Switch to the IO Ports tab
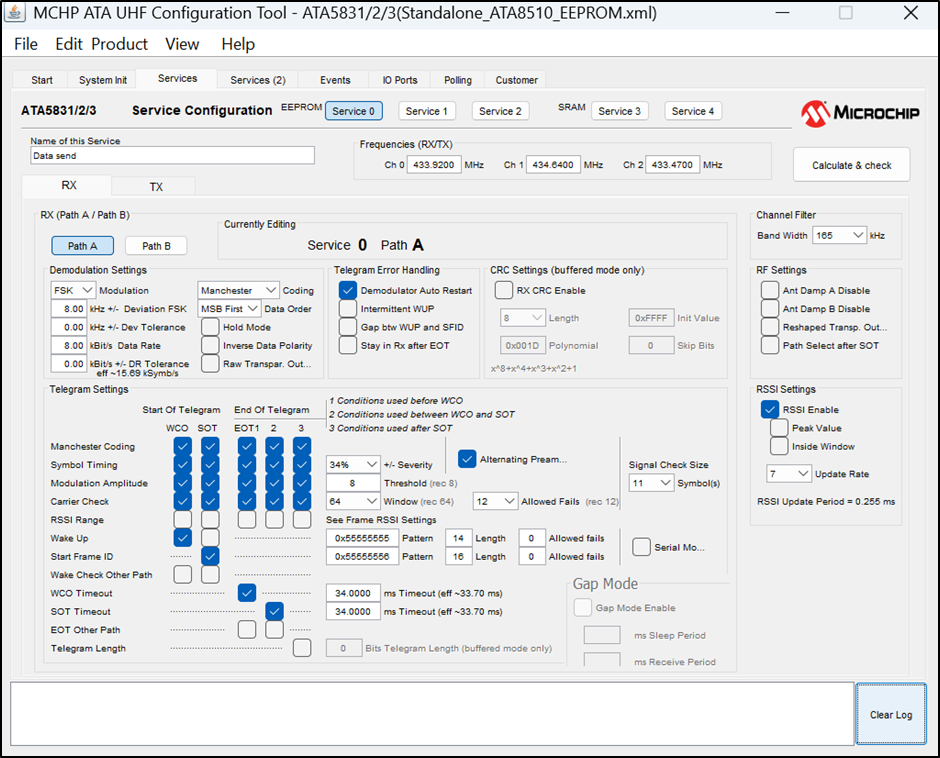Viewport: 940px width, 758px height. [400, 80]
